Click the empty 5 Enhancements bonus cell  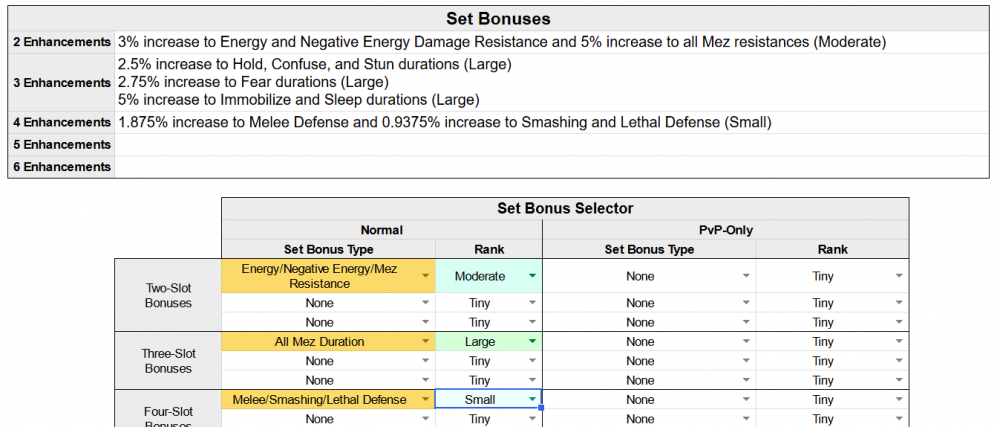(x=550, y=145)
